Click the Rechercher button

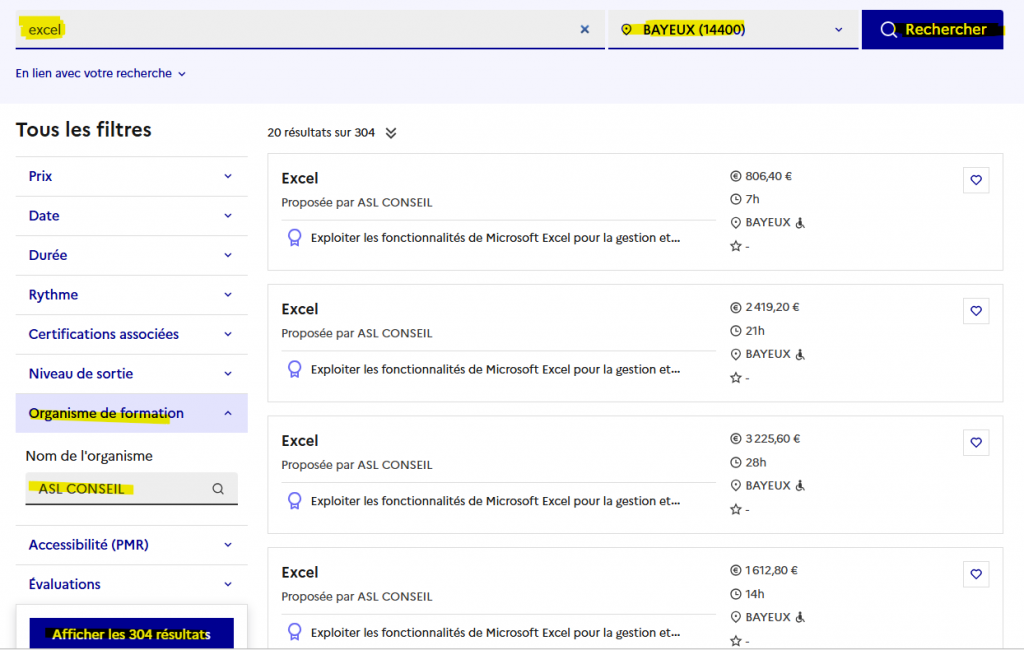pyautogui.click(x=932, y=30)
